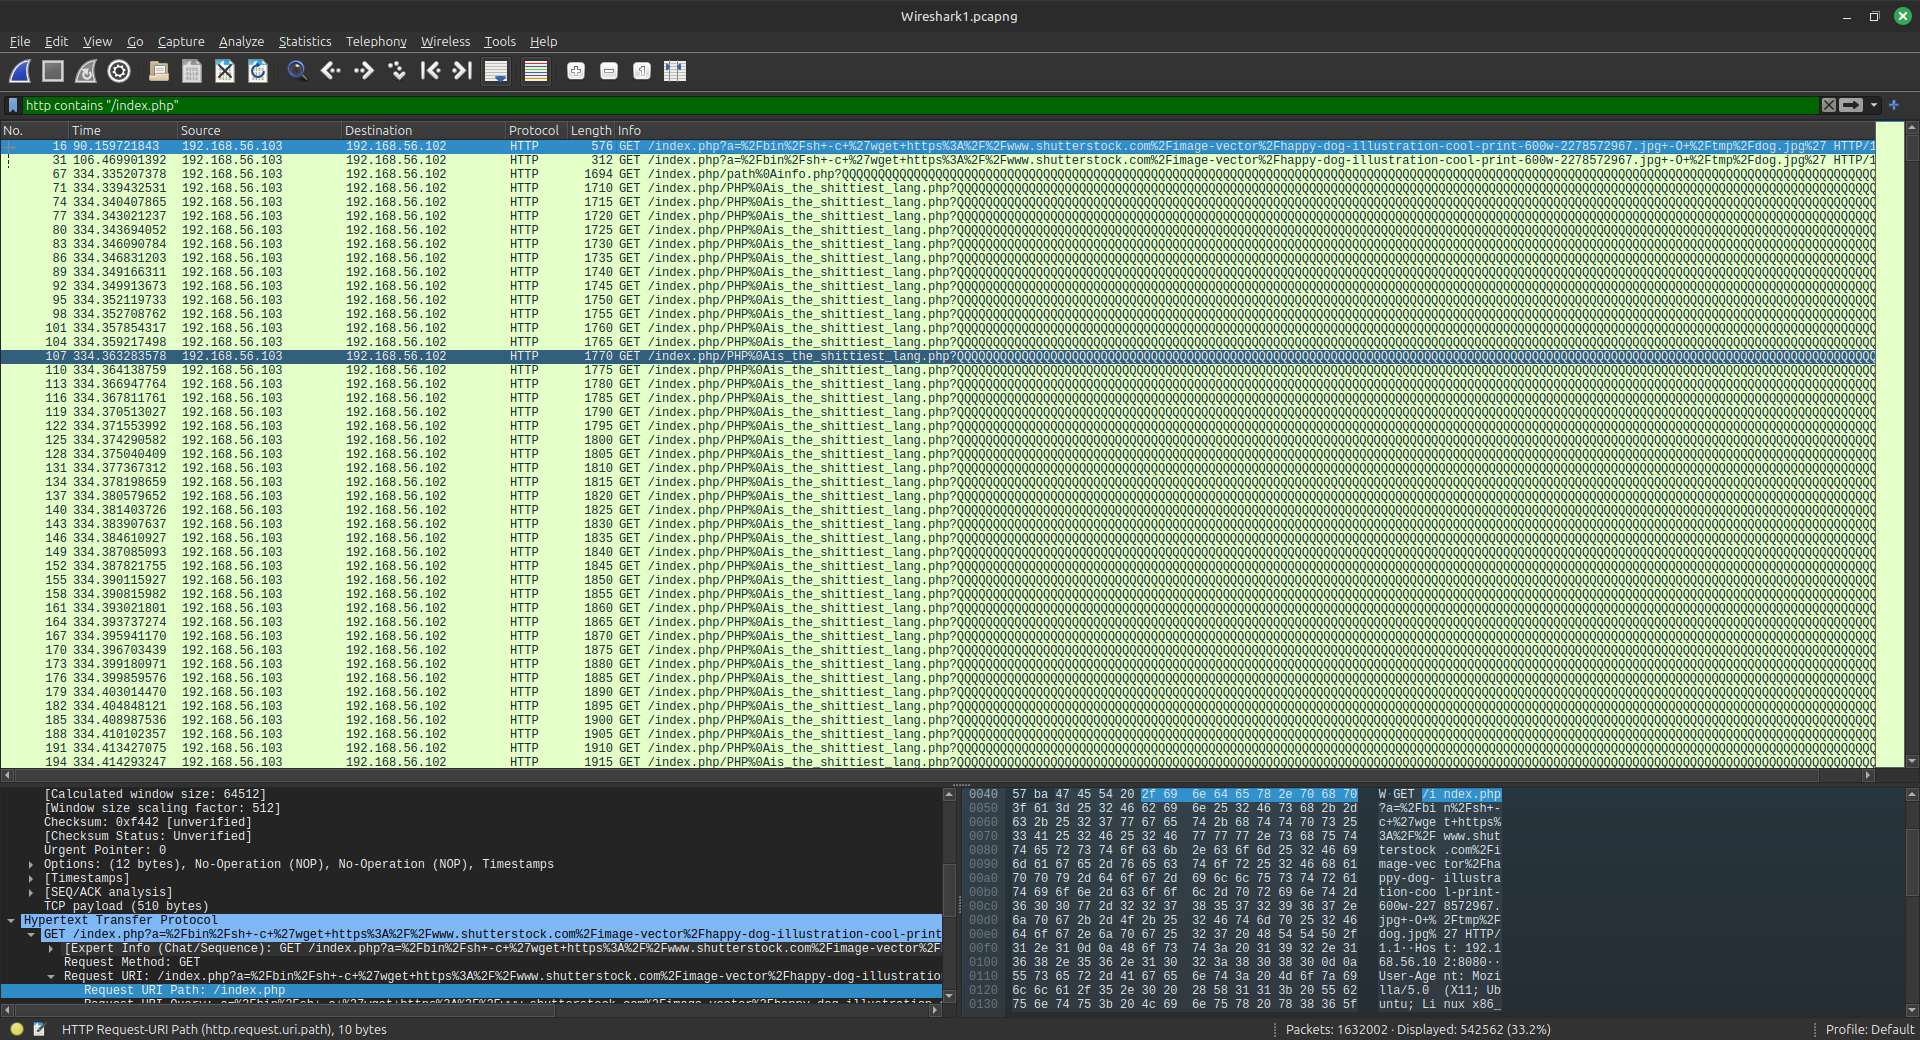Screen dimensions: 1920x1040
Task: Stop the running packet capture
Action: [x=53, y=71]
